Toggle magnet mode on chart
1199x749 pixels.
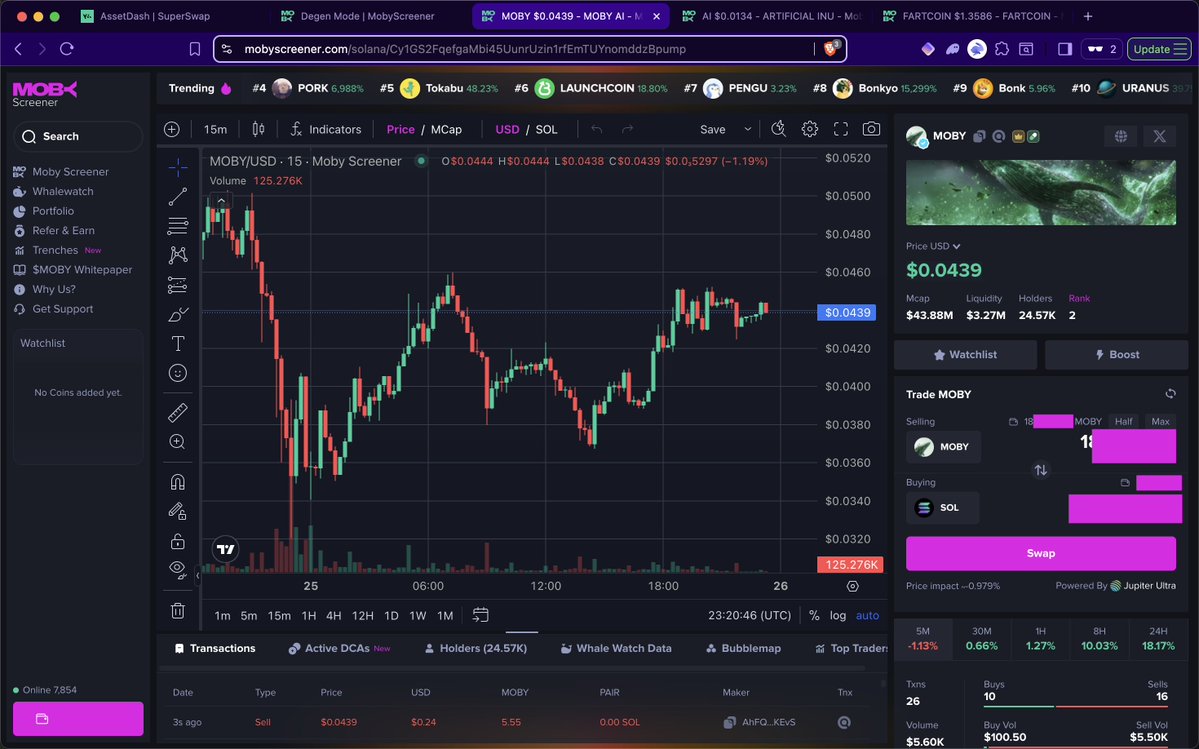click(177, 482)
